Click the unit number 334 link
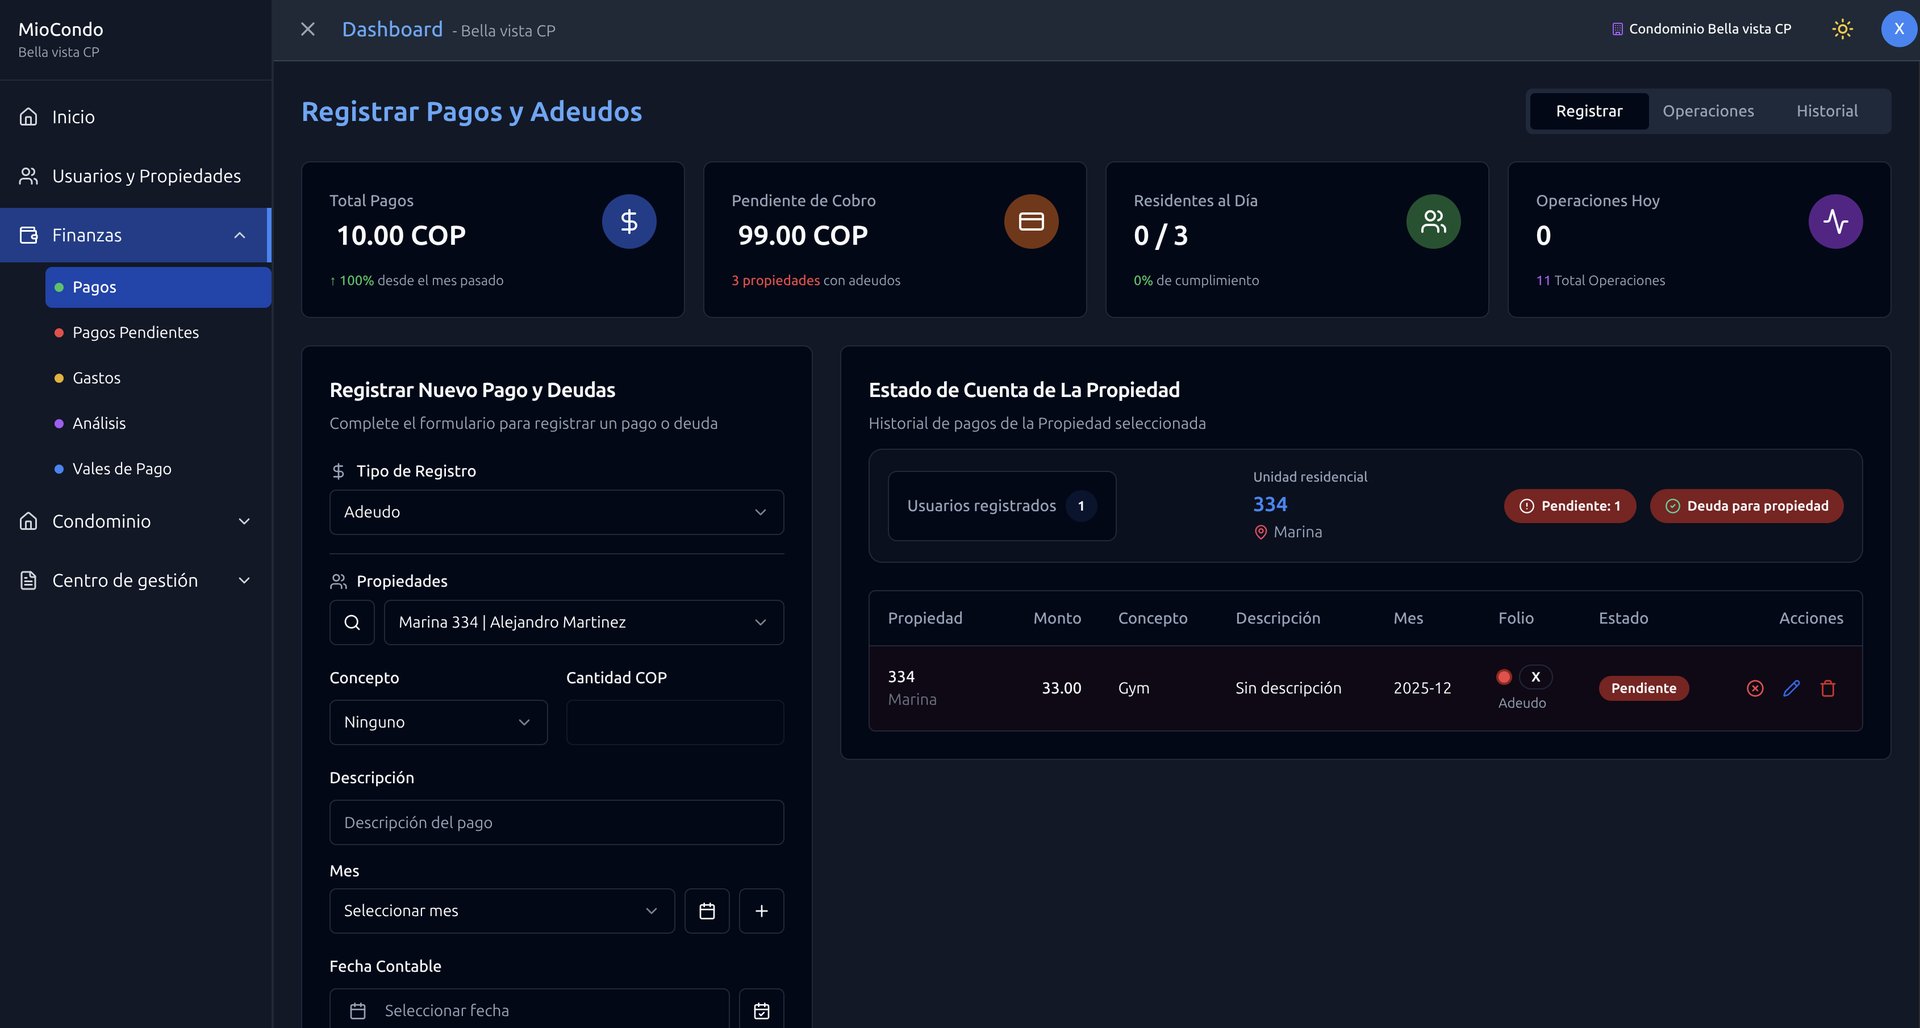Screen dimensions: 1920x1028 point(1270,505)
